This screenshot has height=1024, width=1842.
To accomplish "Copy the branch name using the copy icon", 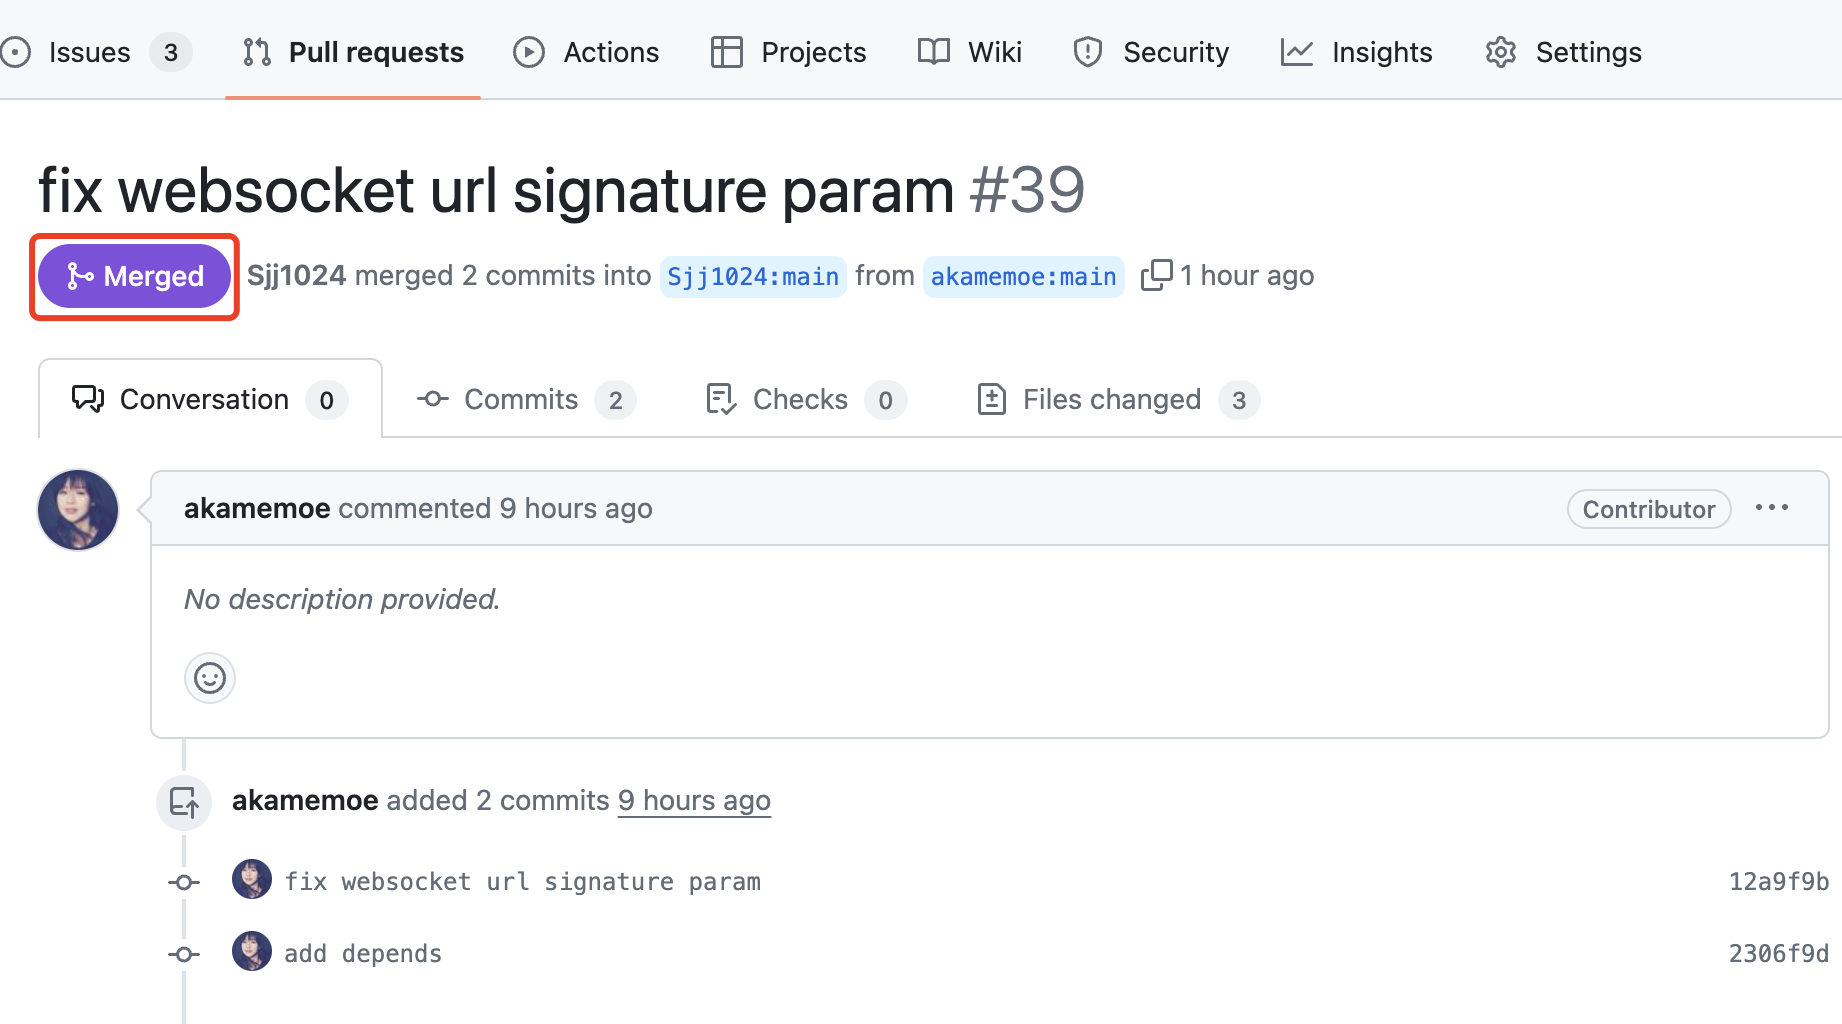I will pyautogui.click(x=1157, y=275).
